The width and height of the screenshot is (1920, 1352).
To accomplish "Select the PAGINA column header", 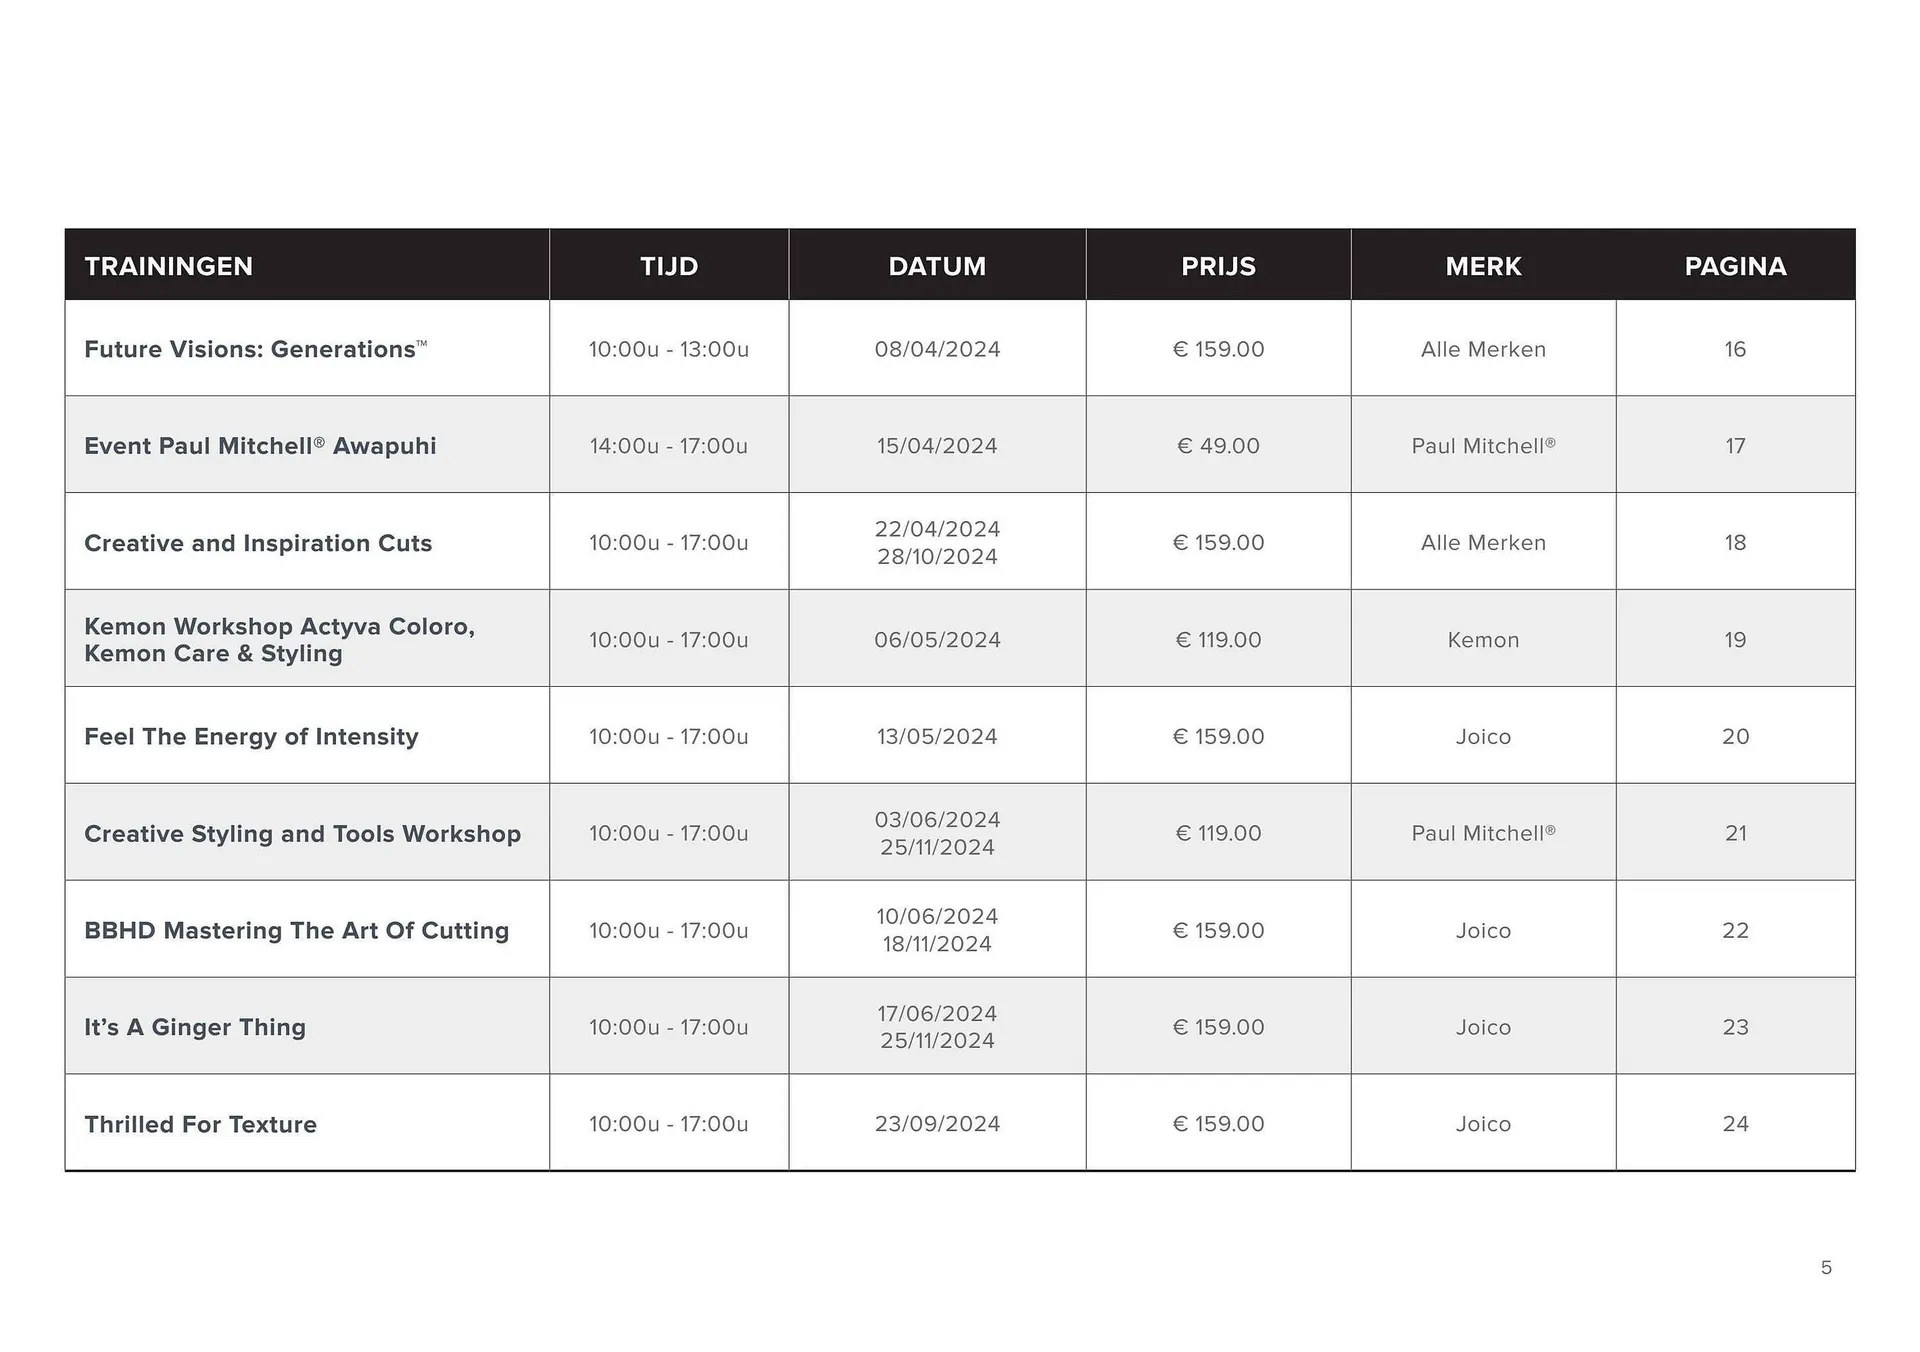I will click(x=1735, y=266).
